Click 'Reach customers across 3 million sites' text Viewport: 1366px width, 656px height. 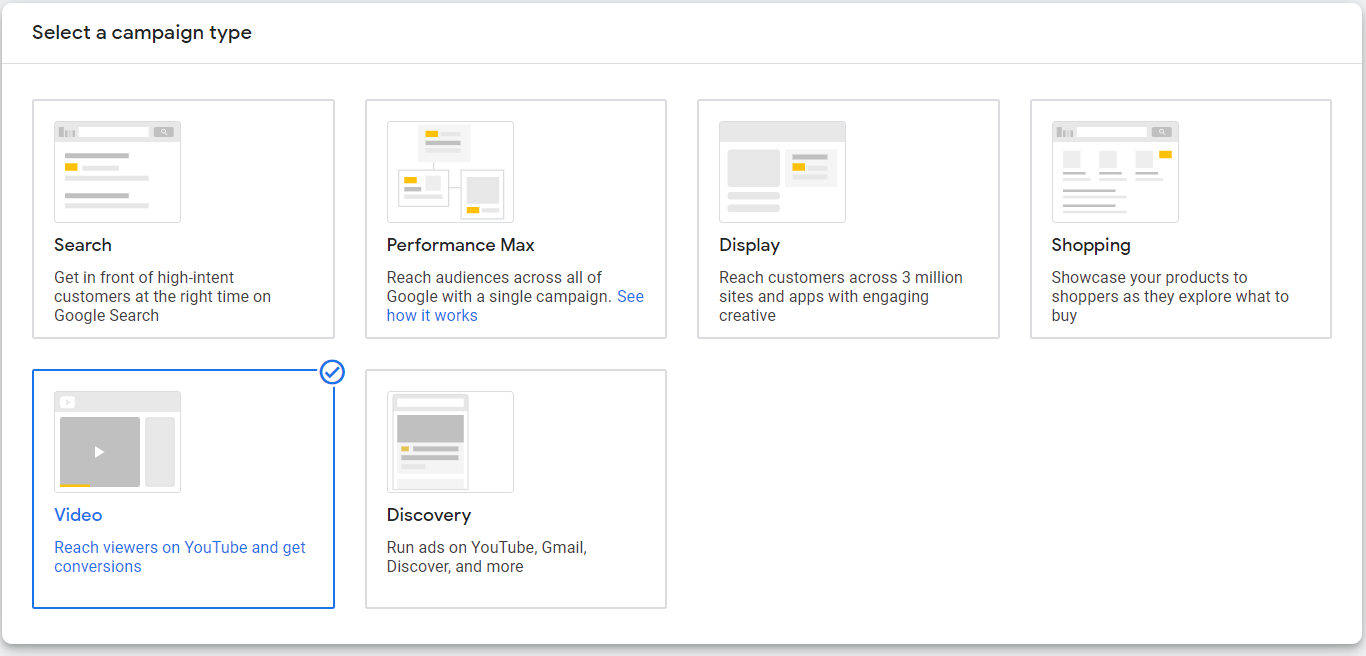pos(841,297)
